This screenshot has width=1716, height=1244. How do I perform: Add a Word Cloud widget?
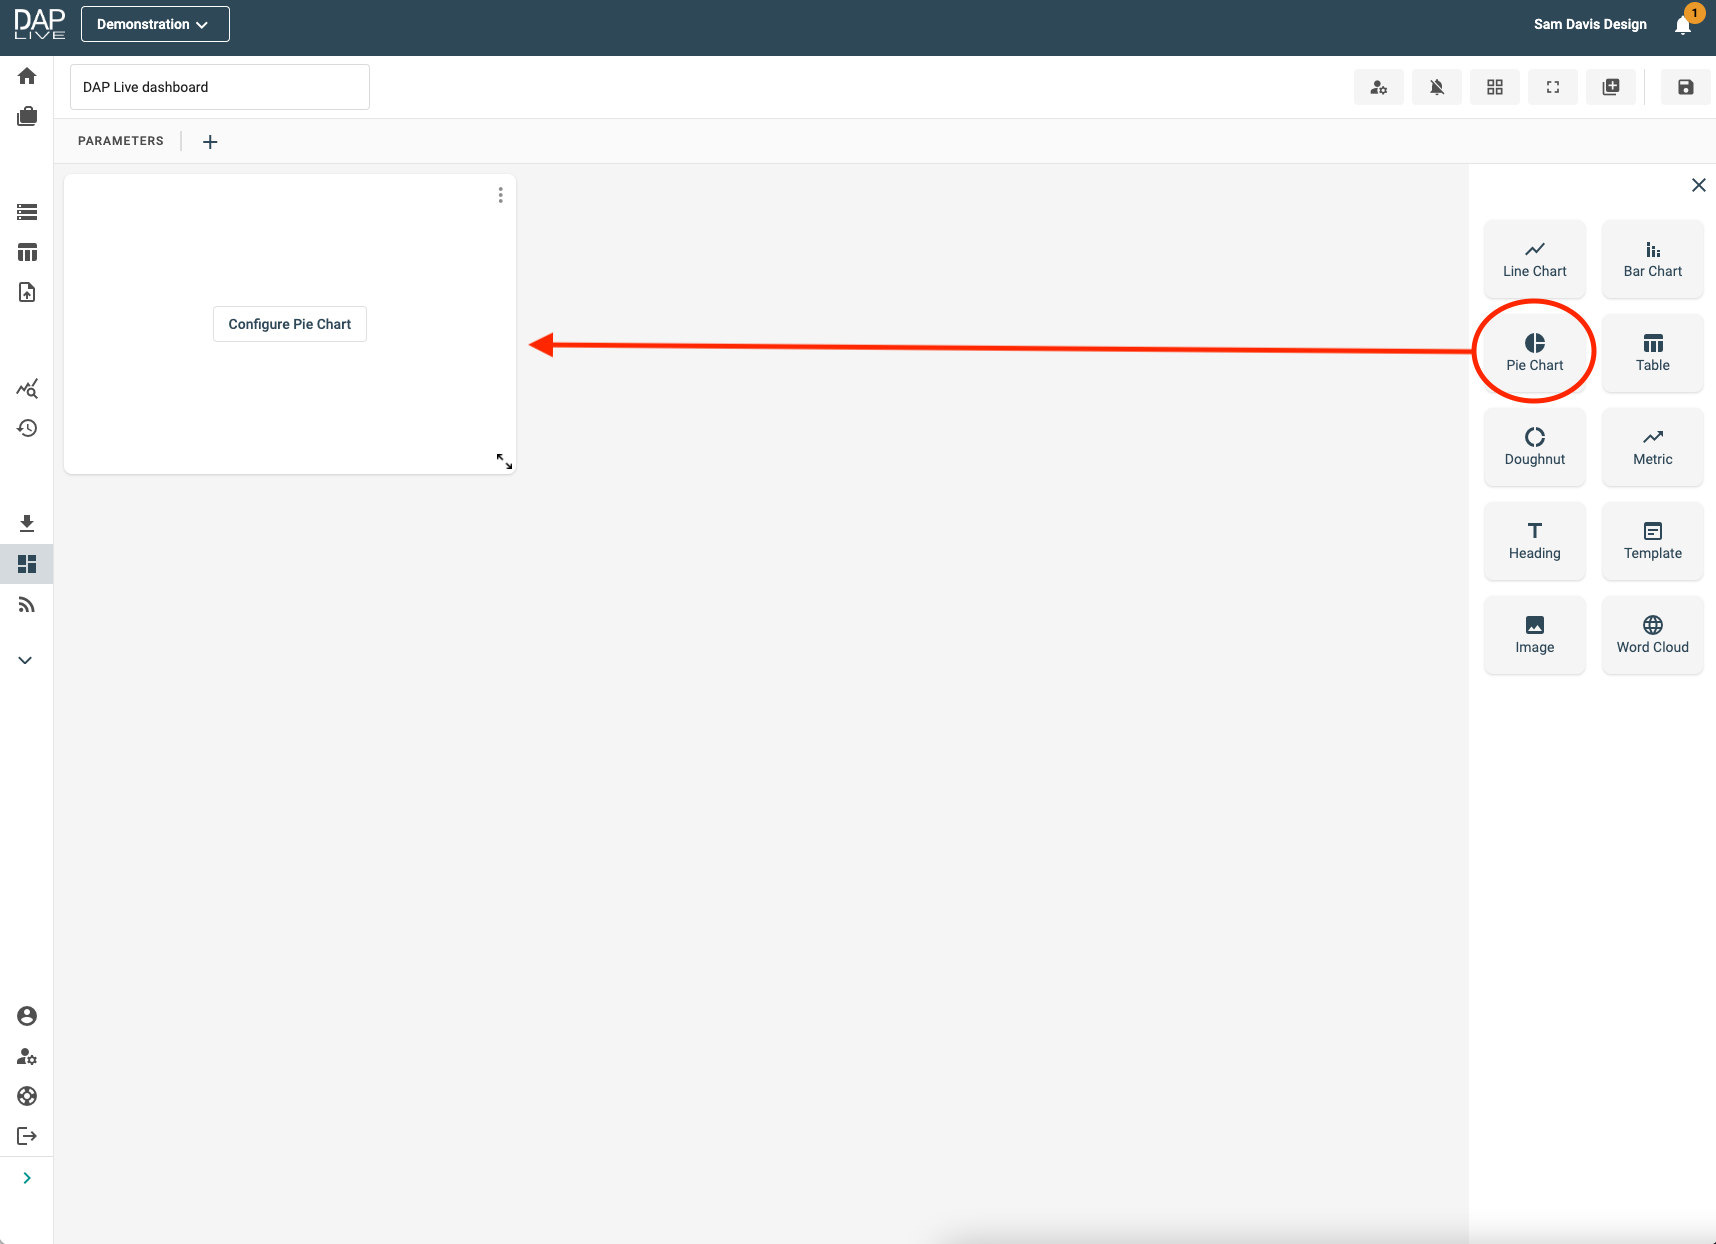(x=1652, y=635)
